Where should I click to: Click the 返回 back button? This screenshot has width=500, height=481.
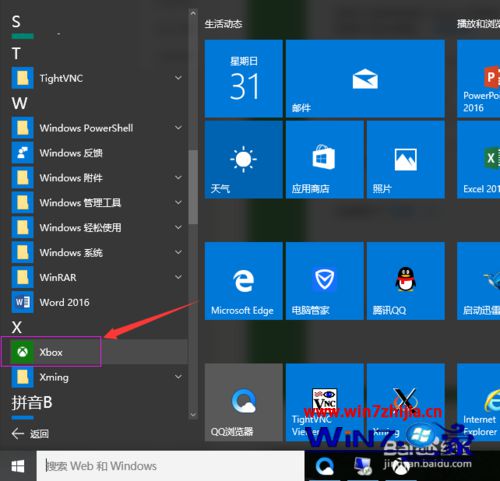(30, 434)
